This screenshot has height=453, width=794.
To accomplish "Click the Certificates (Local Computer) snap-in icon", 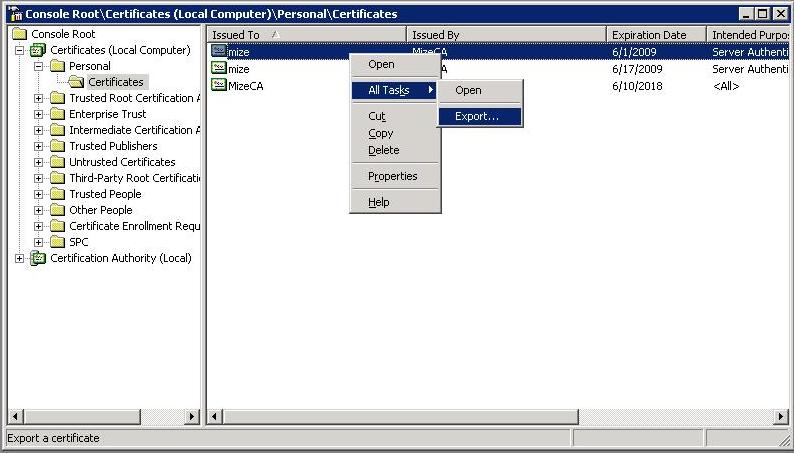I will (x=38, y=50).
